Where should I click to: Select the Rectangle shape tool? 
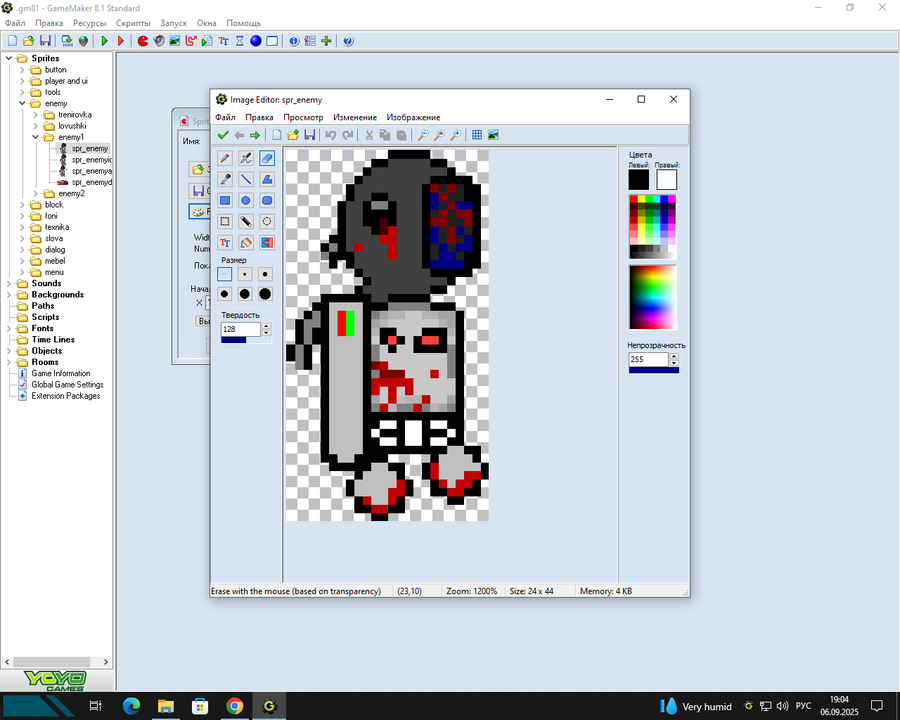(225, 200)
